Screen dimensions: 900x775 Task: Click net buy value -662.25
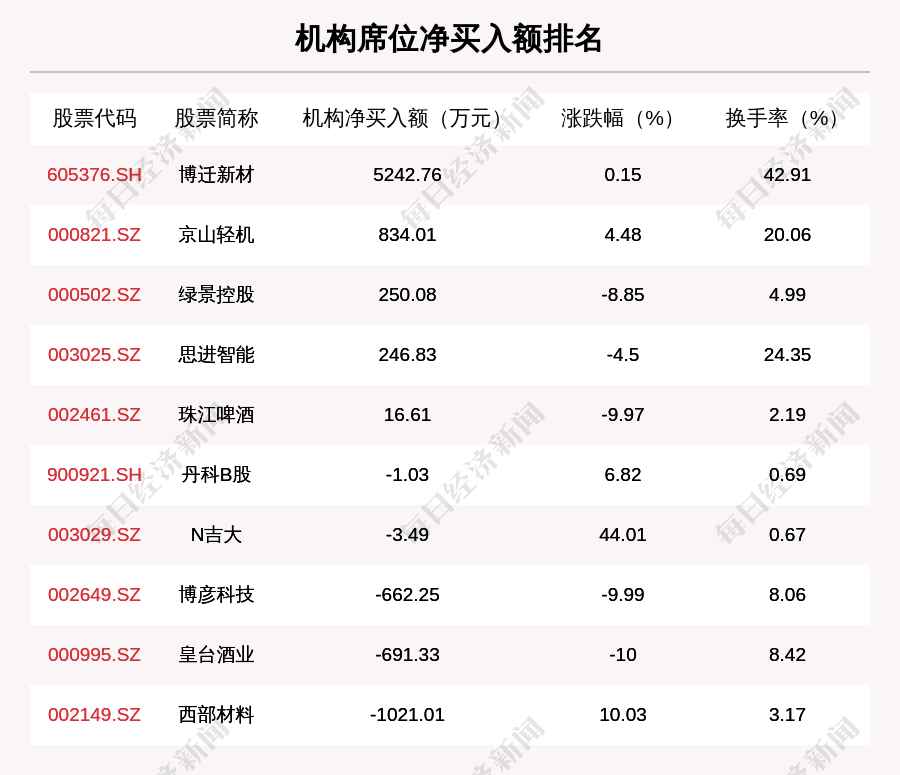[408, 595]
